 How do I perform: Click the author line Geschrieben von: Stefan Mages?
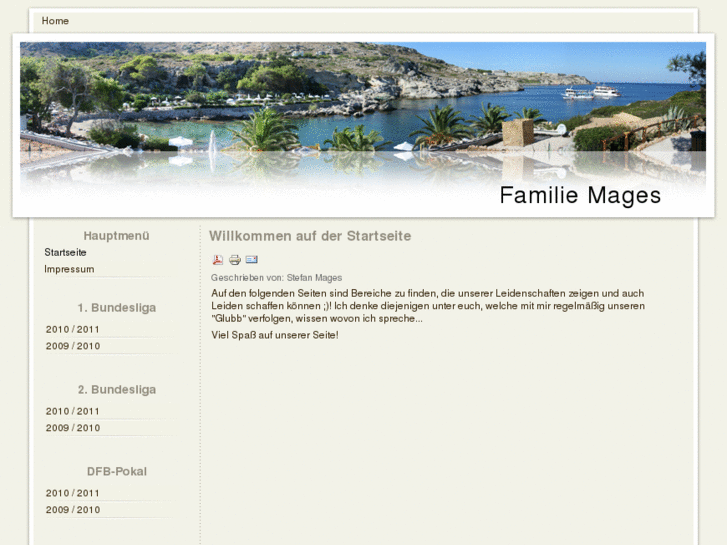click(x=276, y=277)
